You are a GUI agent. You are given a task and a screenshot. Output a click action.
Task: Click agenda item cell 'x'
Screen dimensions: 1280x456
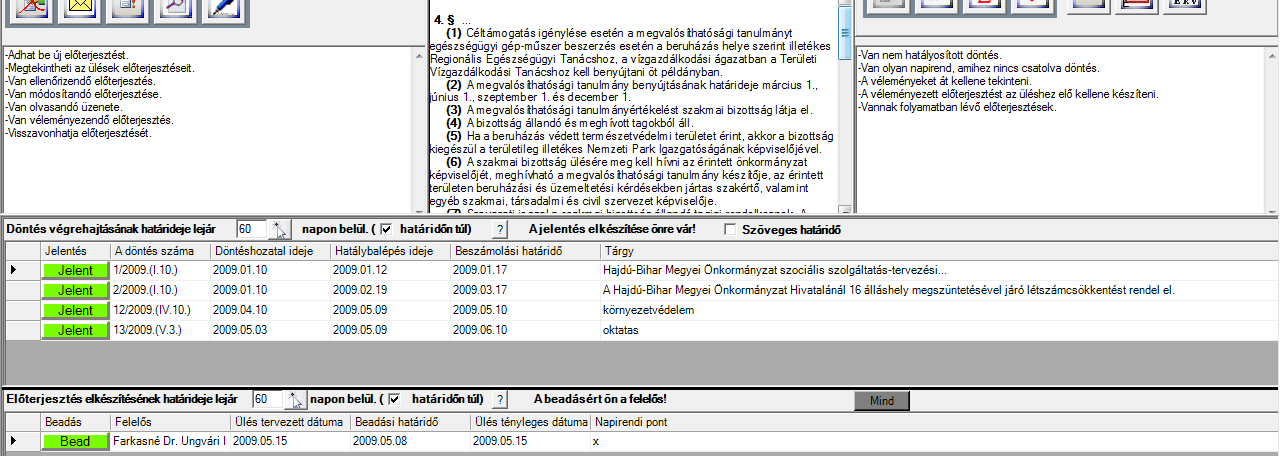click(934, 441)
